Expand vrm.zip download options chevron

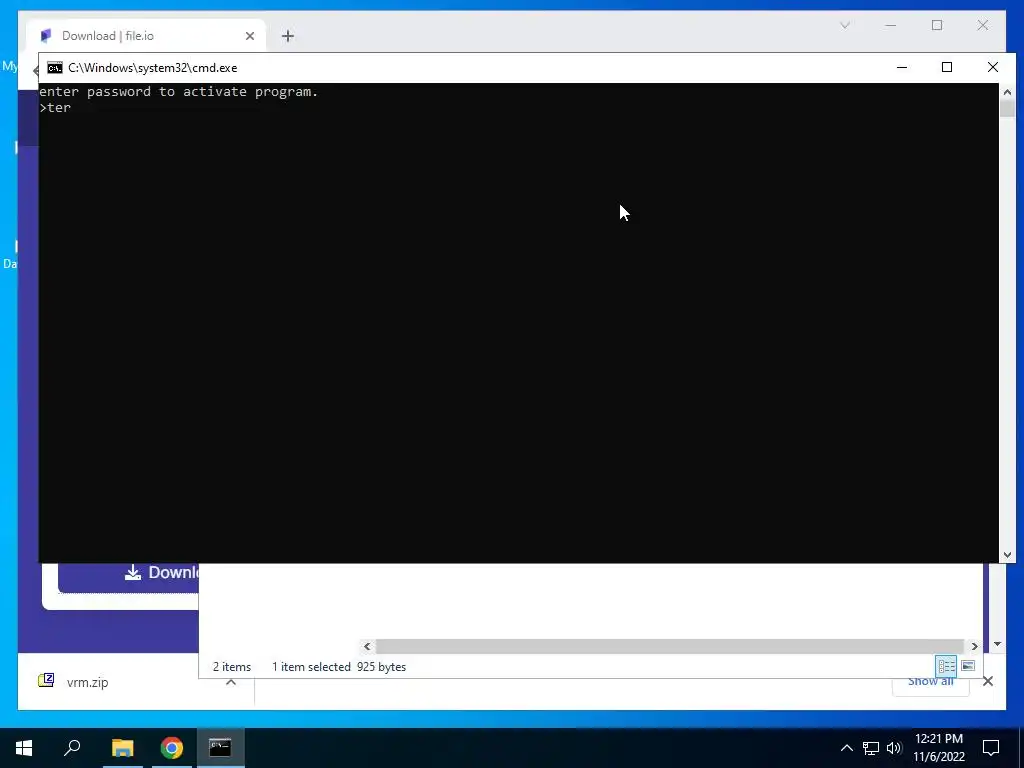pyautogui.click(x=231, y=682)
